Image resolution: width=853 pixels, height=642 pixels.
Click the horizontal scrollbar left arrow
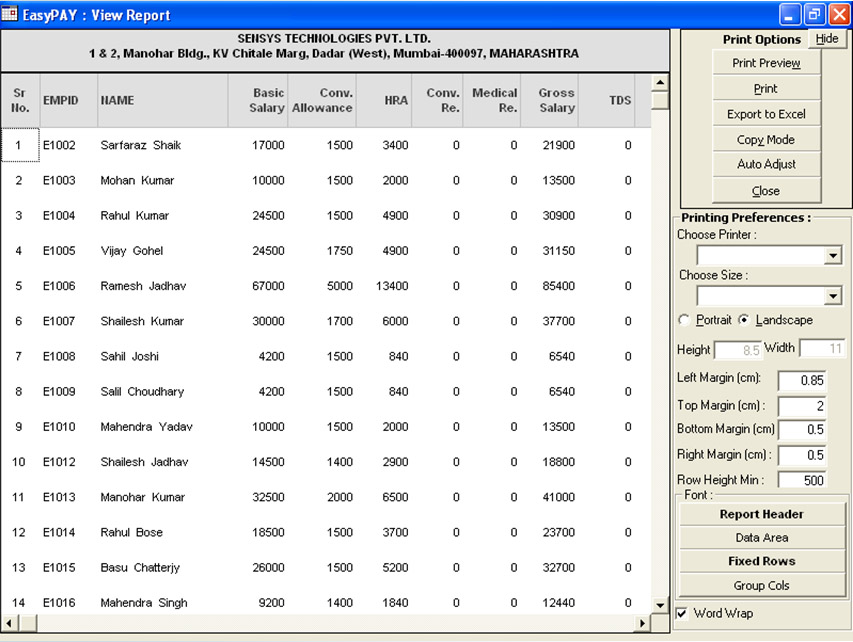tap(9, 623)
